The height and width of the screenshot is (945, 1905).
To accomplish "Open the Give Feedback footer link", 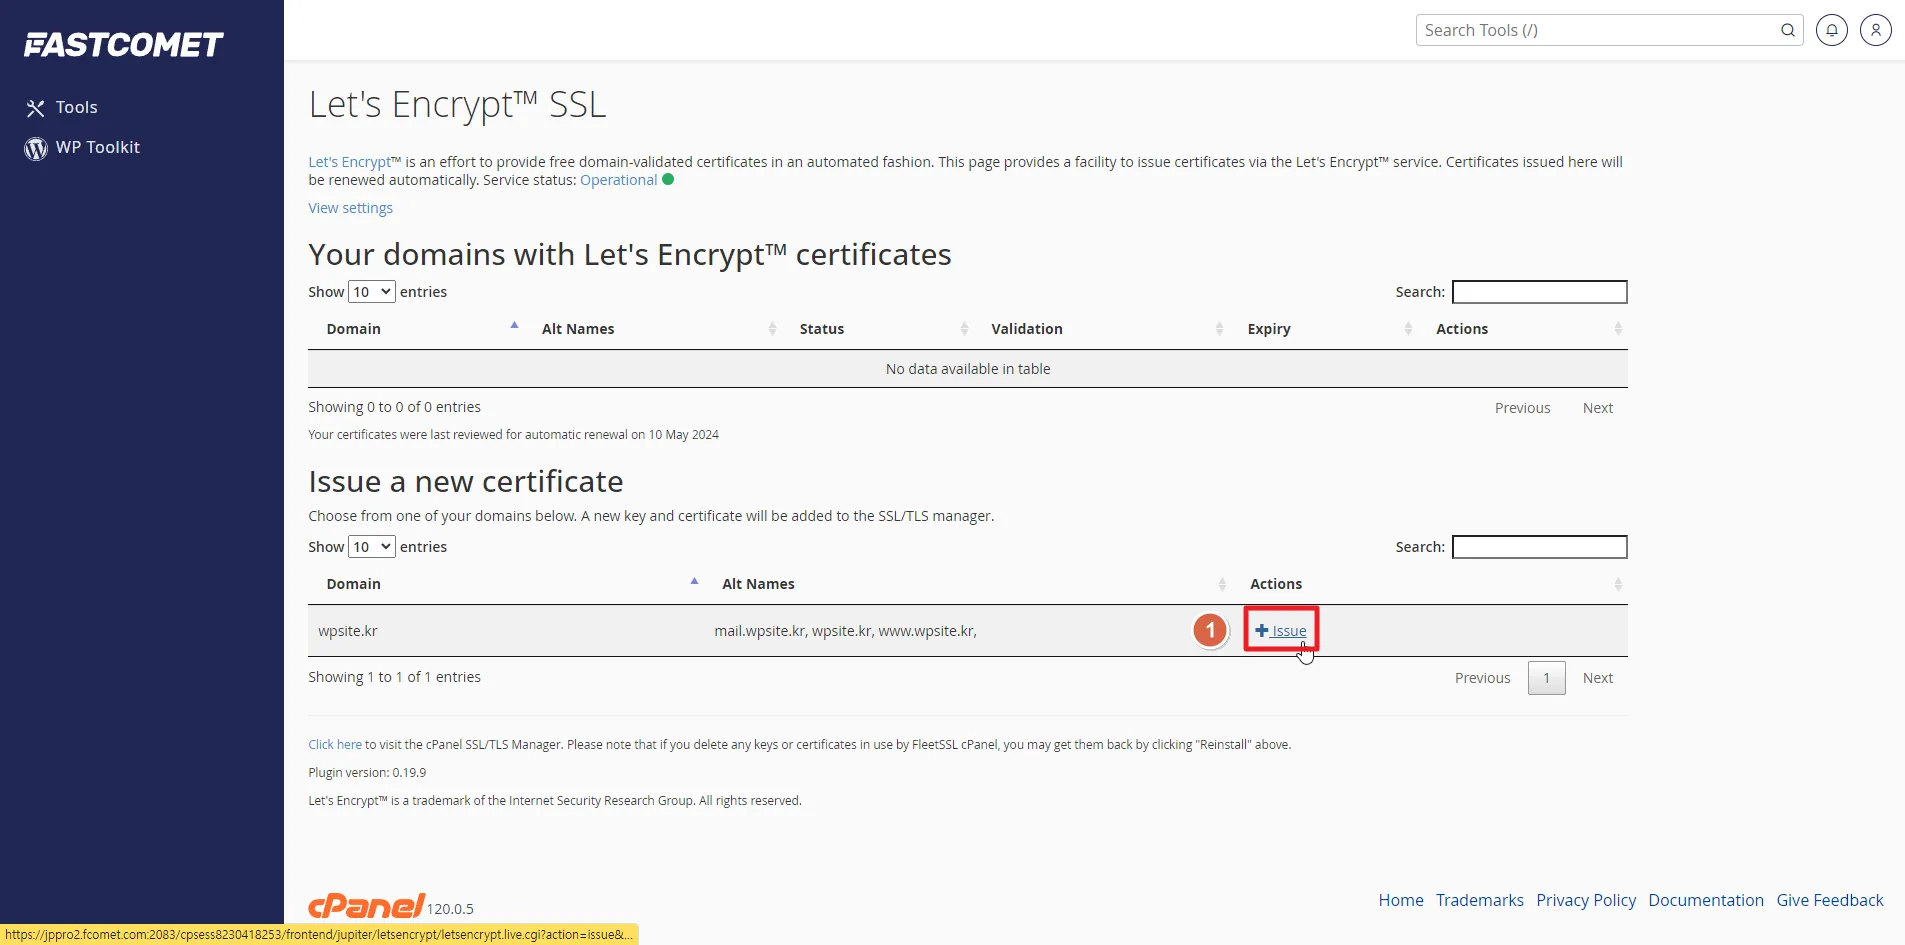I will tap(1829, 900).
